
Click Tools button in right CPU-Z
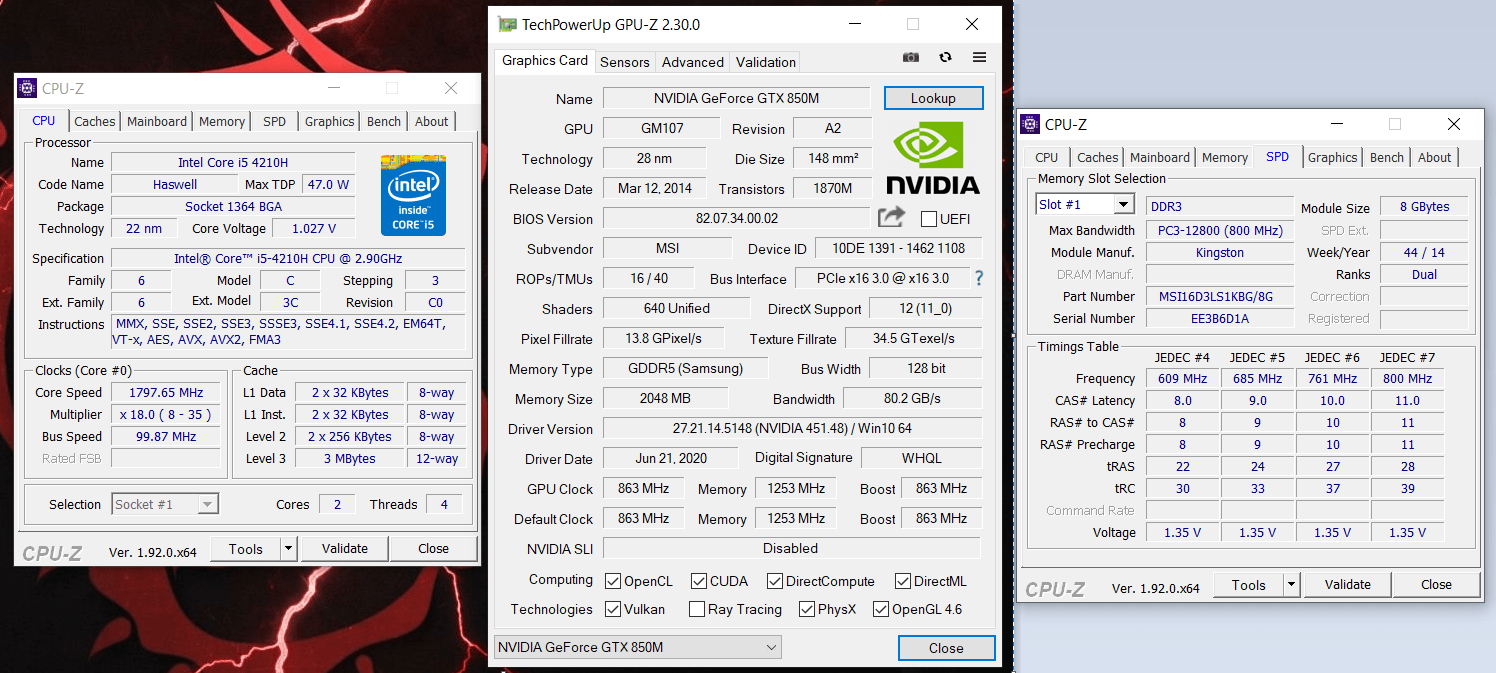click(1249, 585)
